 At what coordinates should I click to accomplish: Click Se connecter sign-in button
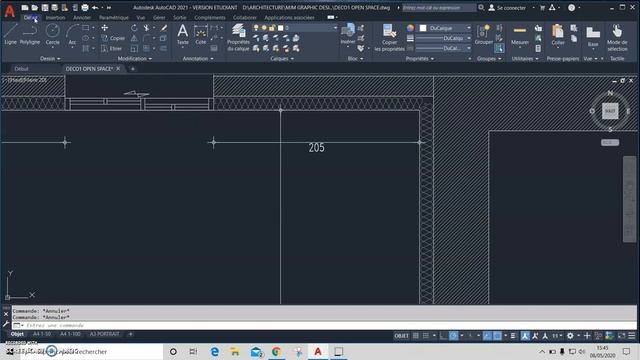(507, 7)
